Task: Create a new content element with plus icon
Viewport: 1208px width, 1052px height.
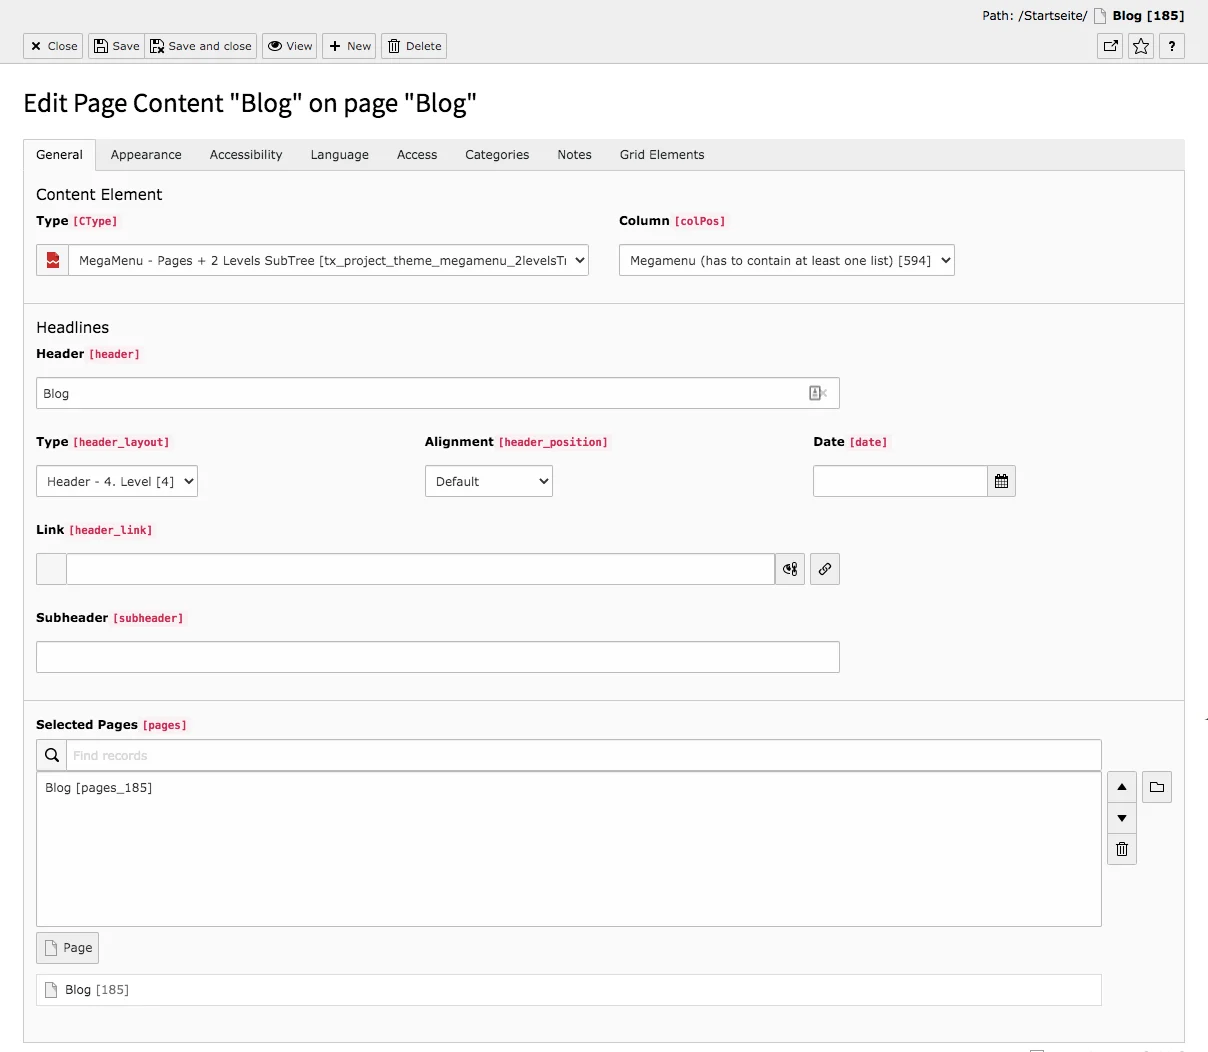Action: point(348,46)
